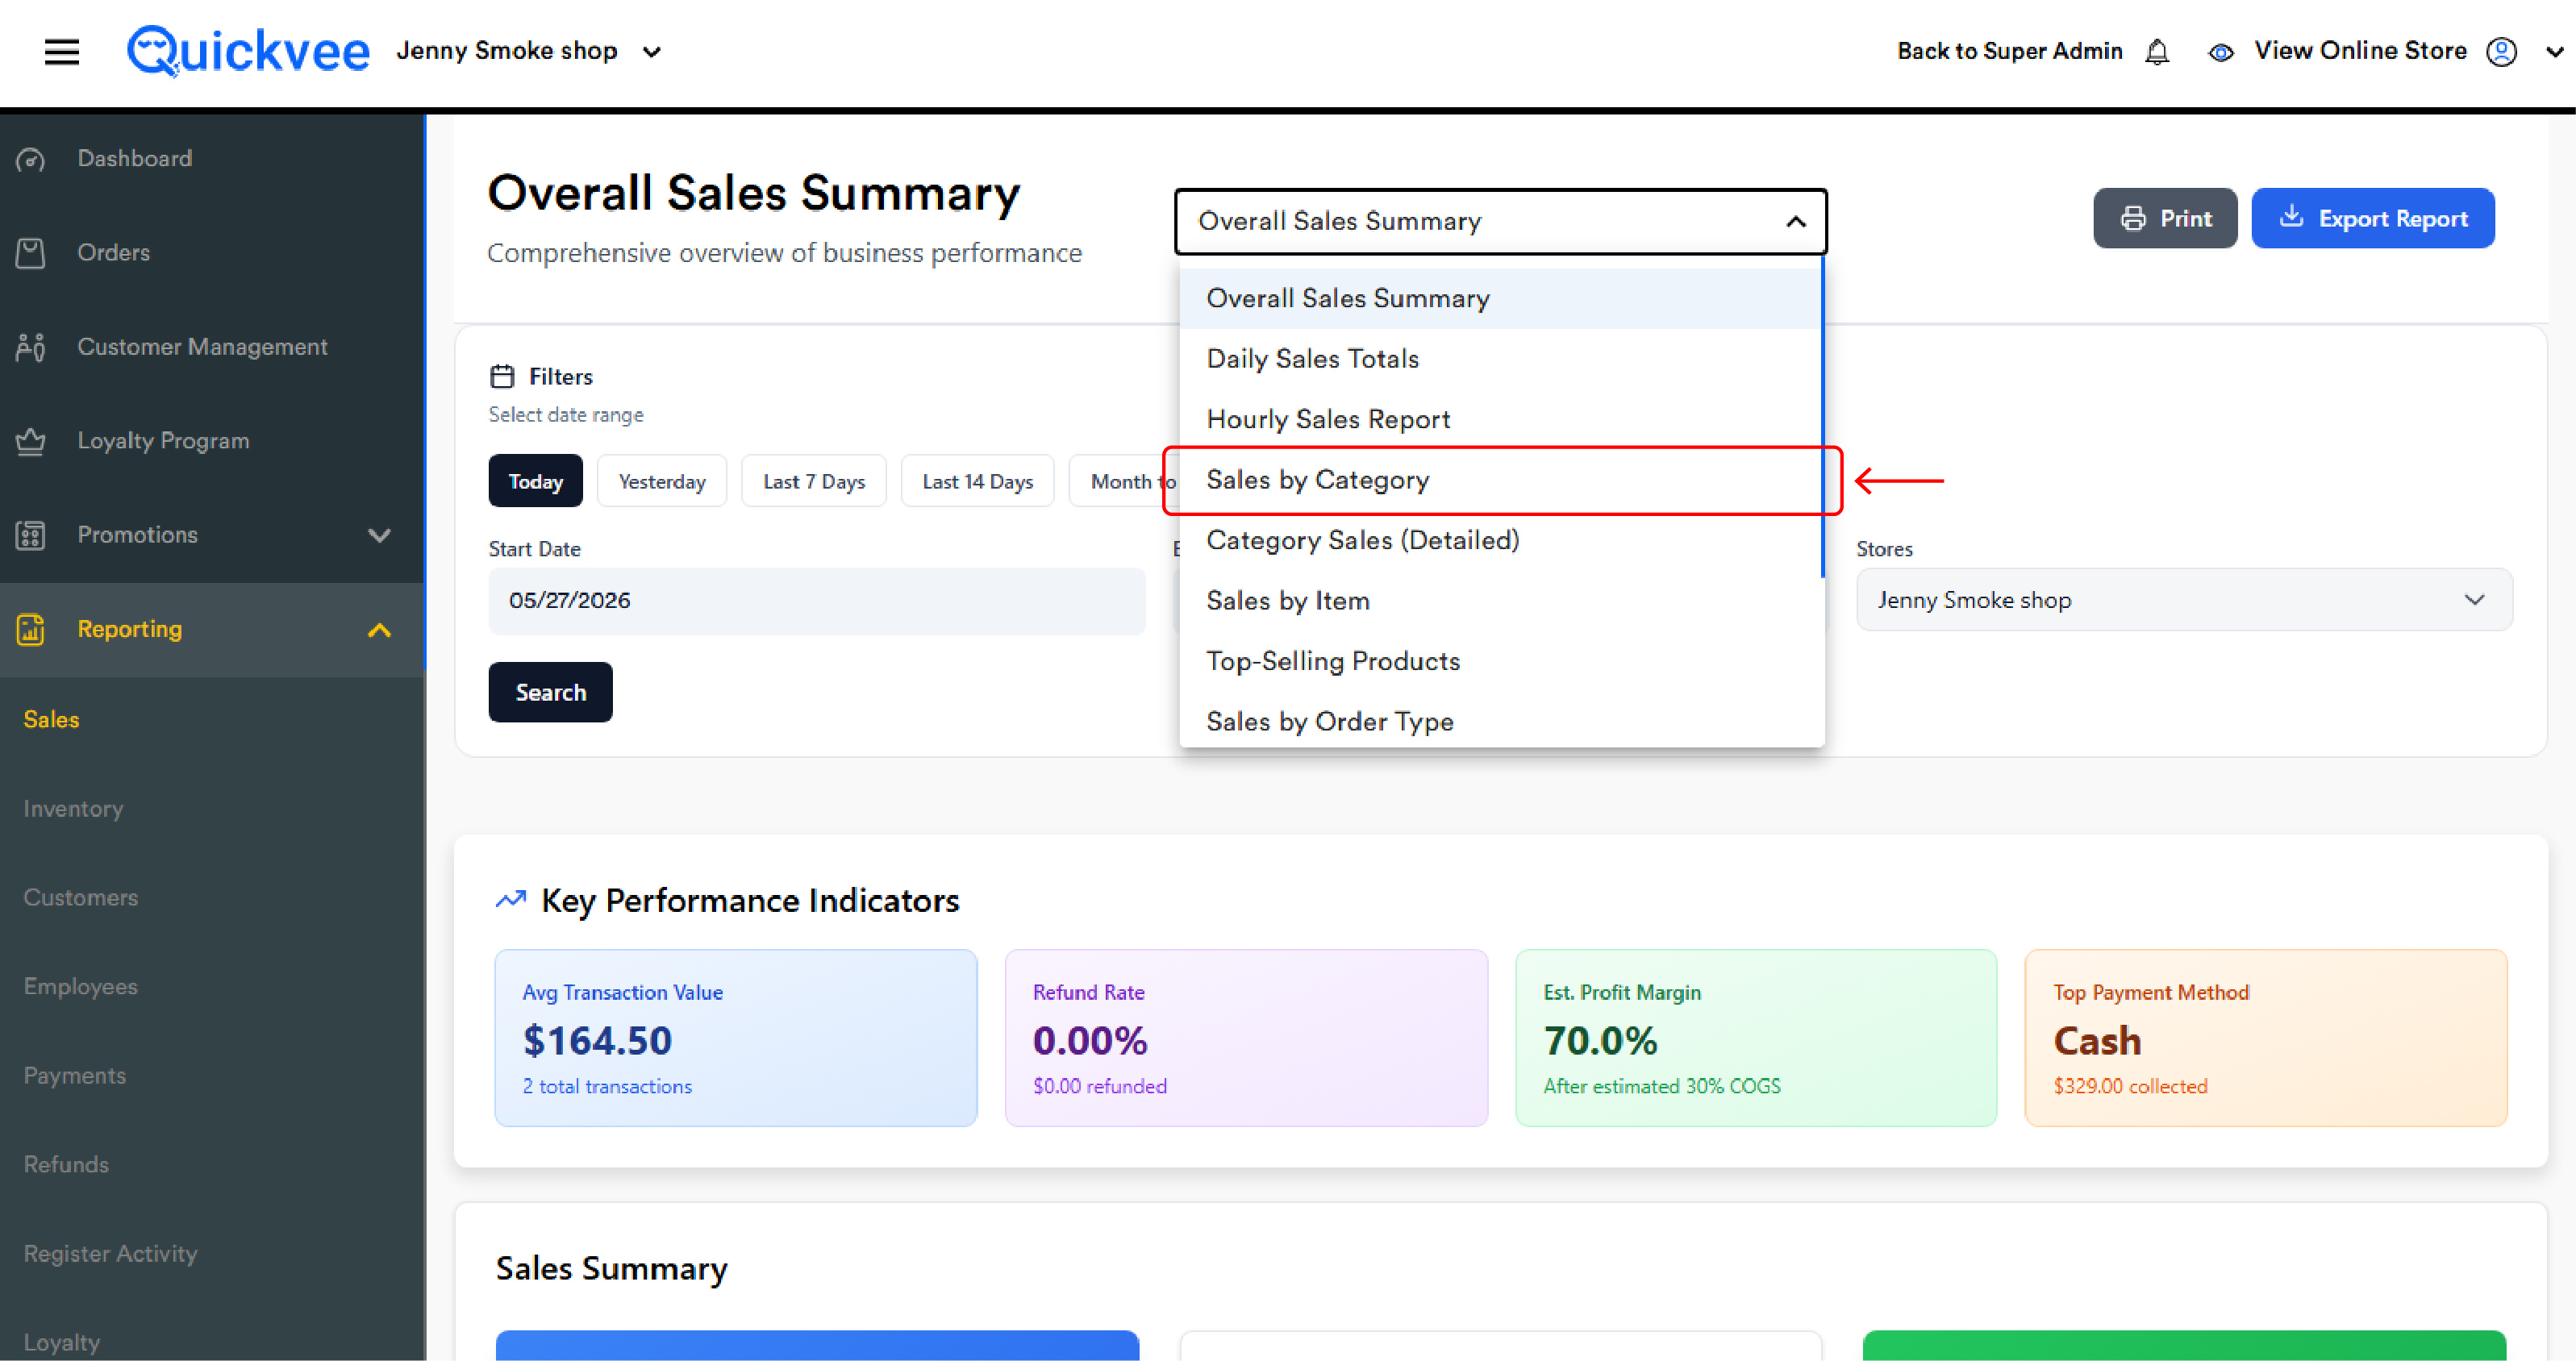Choose Daily Sales Totals report
The width and height of the screenshot is (2576, 1361).
[1500, 359]
